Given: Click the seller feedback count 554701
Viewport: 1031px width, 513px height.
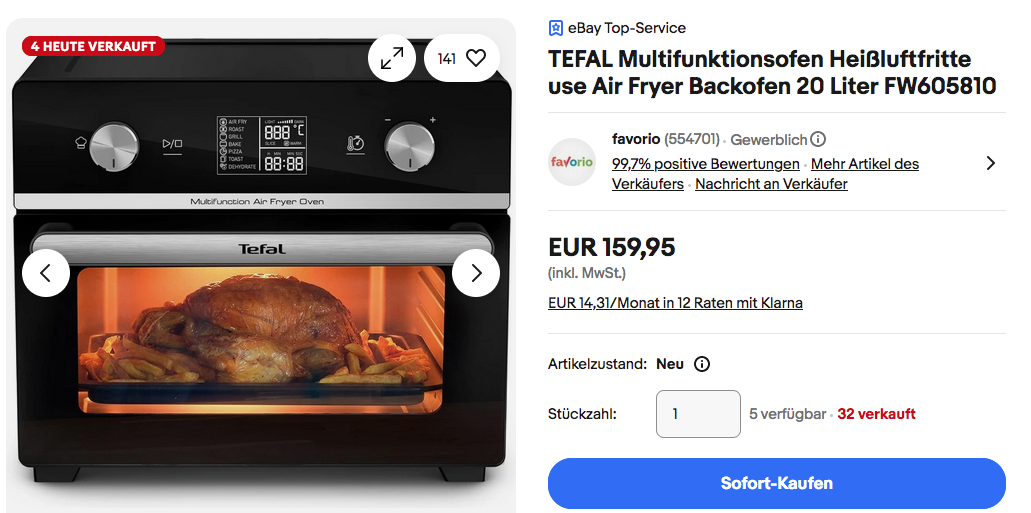Looking at the screenshot, I should tap(692, 139).
